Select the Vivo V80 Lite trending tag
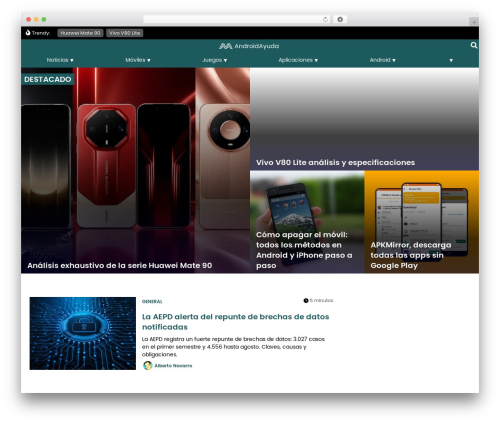The image size is (500, 423). tap(125, 33)
